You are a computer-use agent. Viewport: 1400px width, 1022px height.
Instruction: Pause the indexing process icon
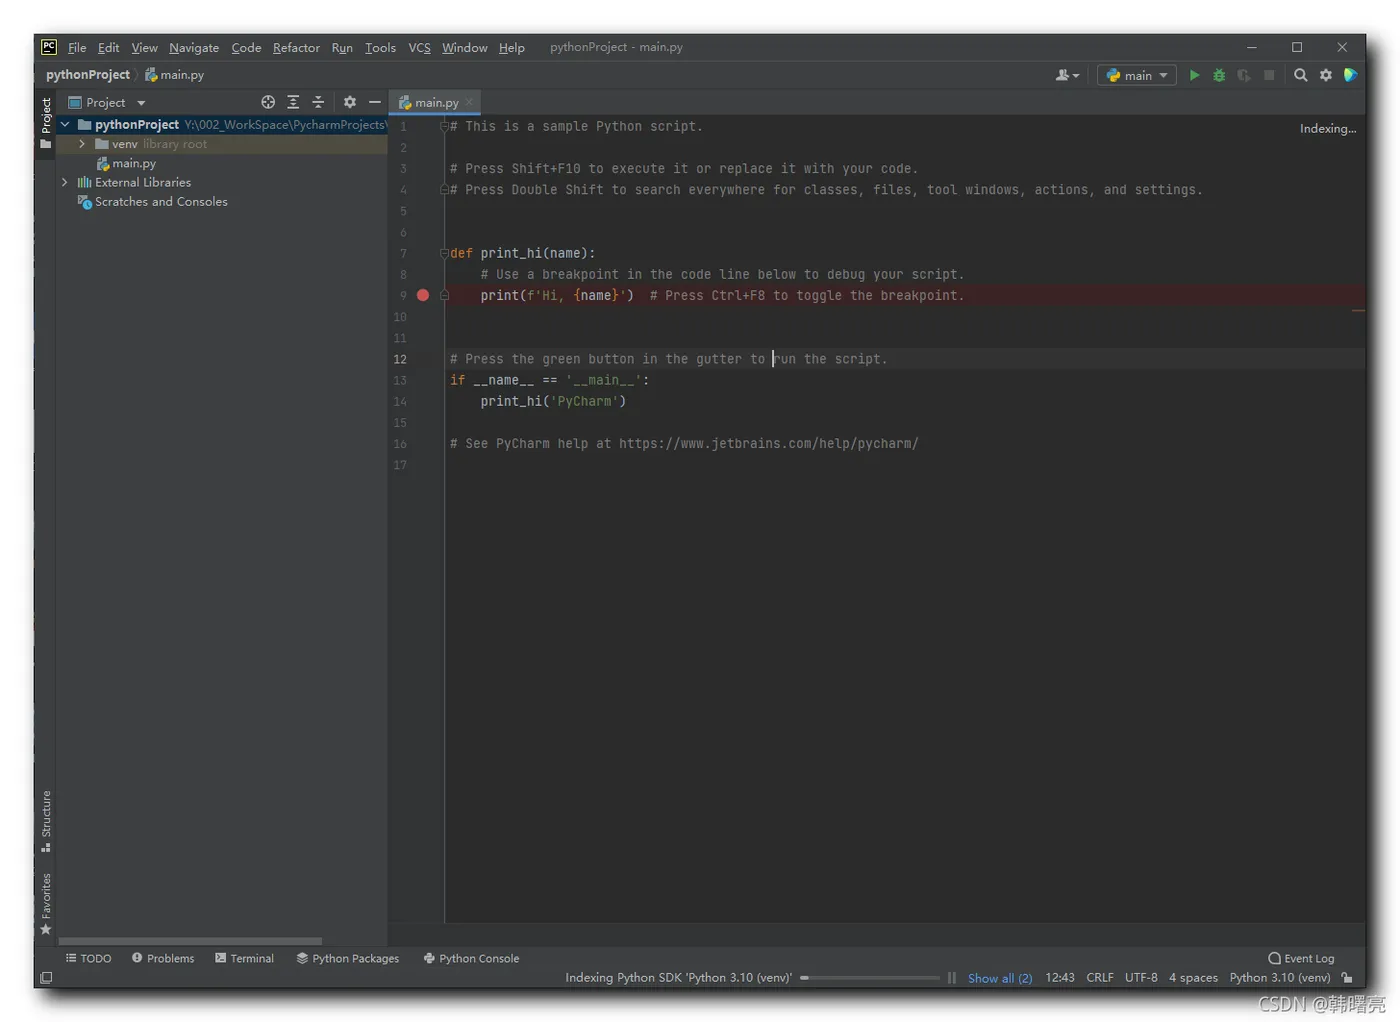(952, 978)
